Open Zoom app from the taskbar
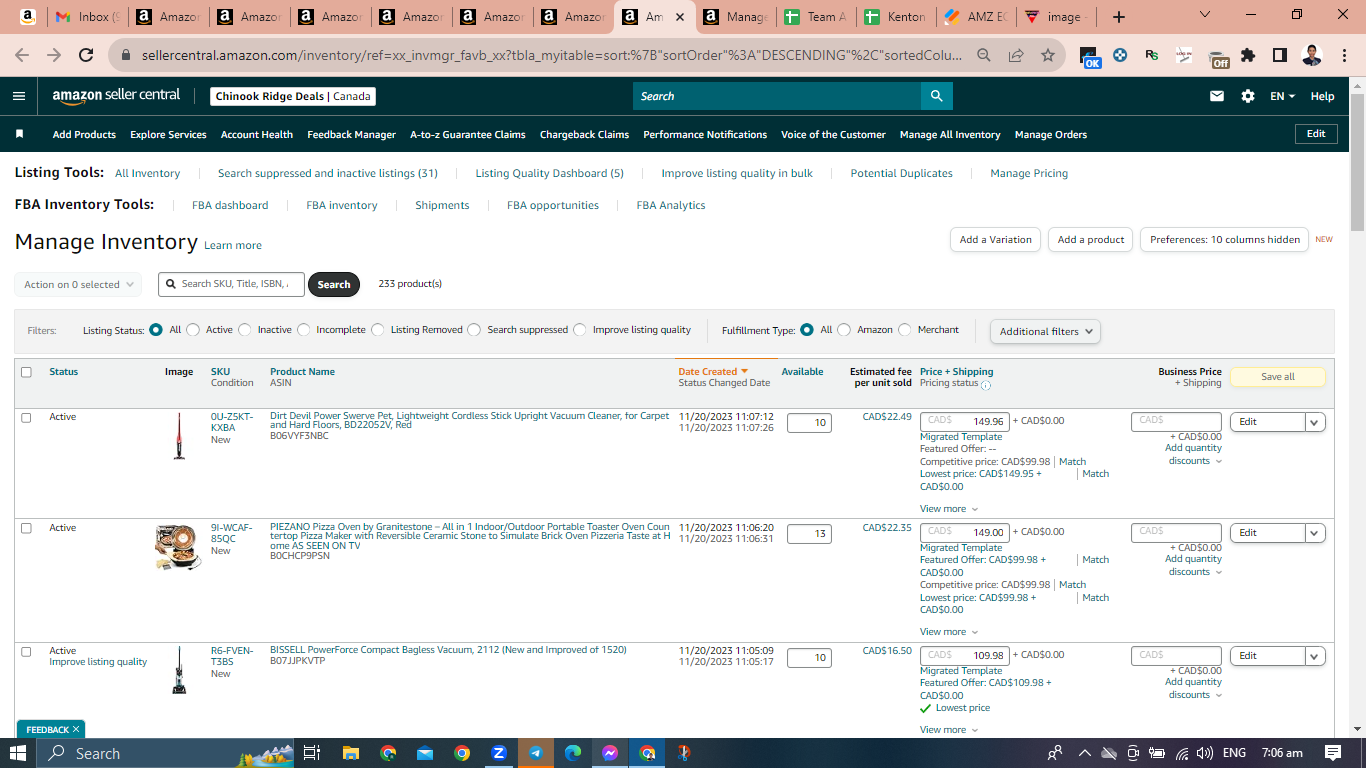 (499, 753)
